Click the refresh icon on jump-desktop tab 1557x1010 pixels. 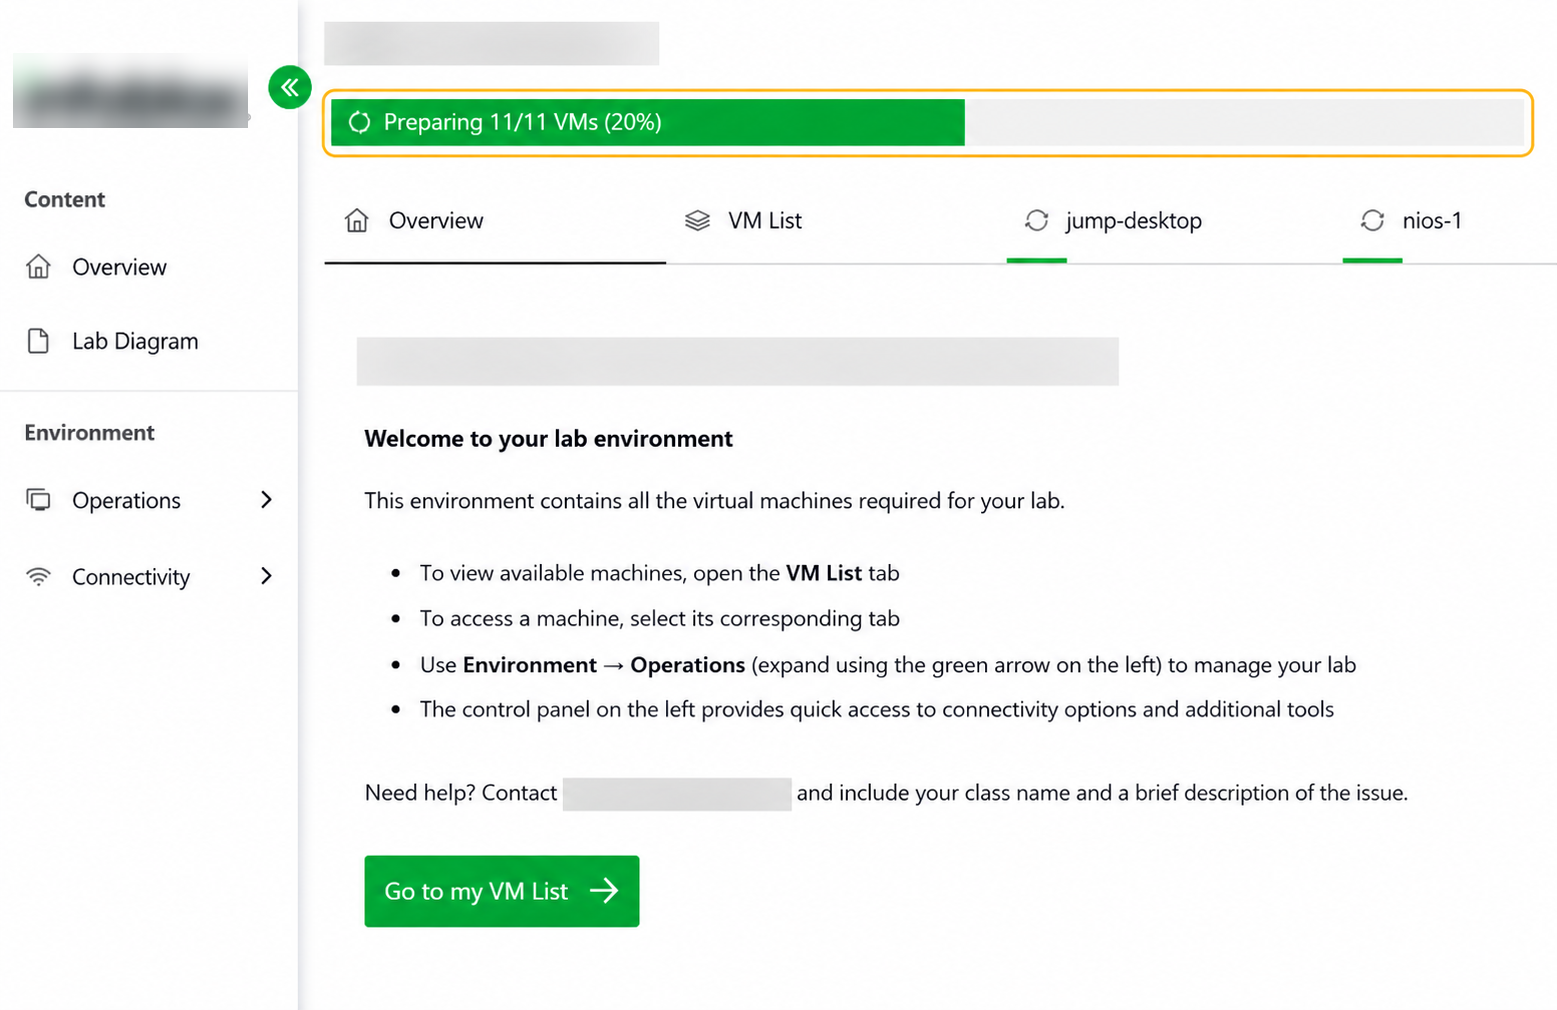pyautogui.click(x=1037, y=220)
